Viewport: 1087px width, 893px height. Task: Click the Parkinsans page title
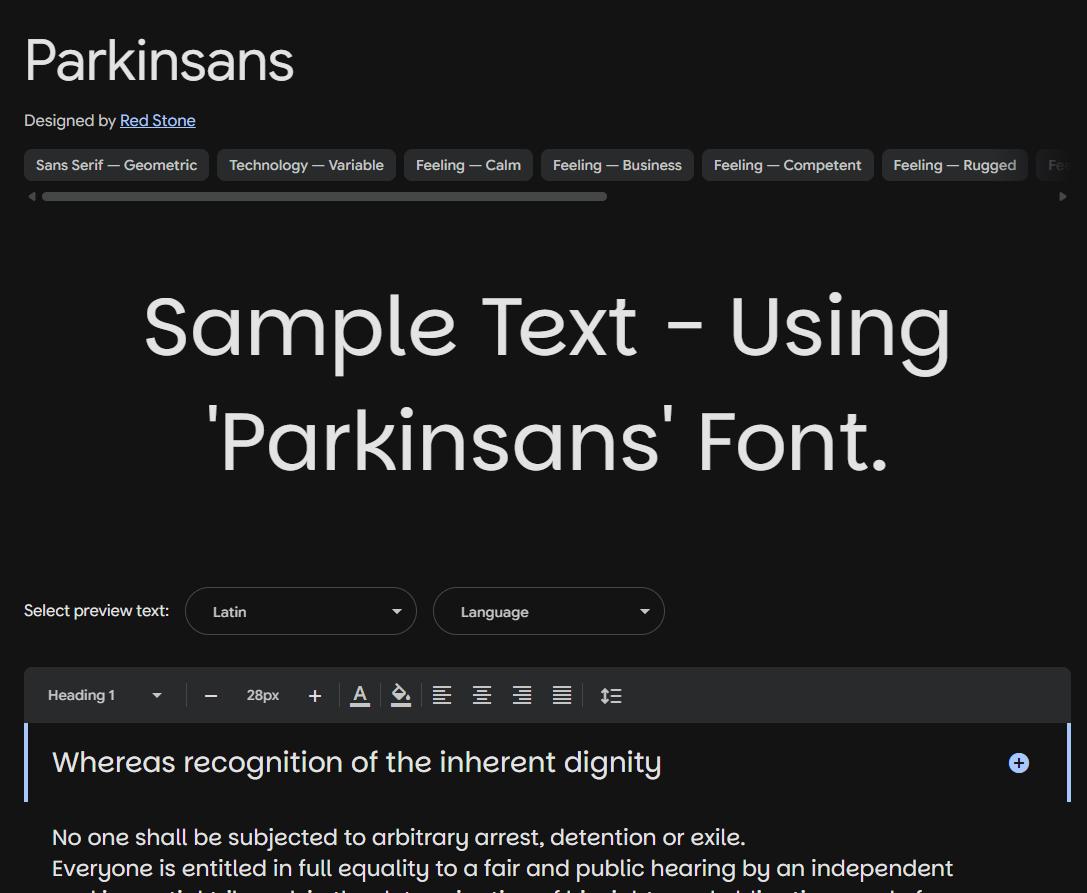[159, 61]
